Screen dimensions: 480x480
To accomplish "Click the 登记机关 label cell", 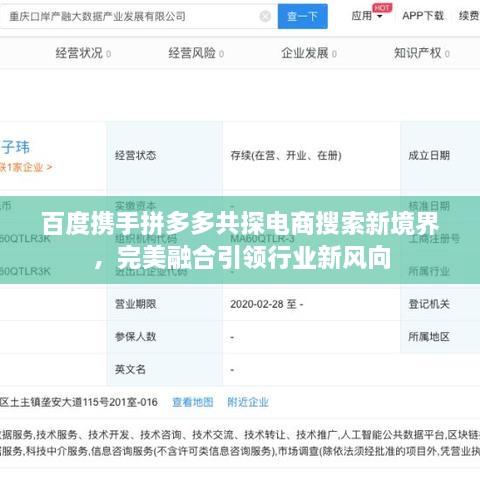I will click(x=440, y=304).
